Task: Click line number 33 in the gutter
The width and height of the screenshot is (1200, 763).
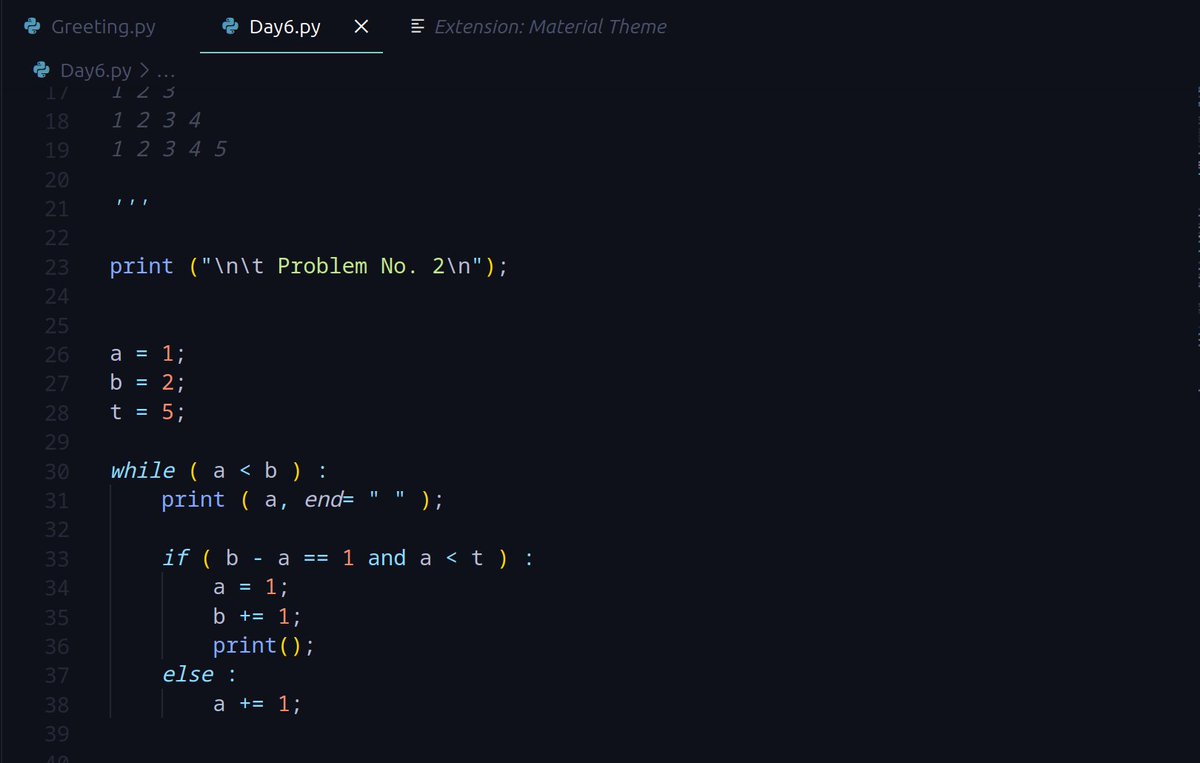Action: point(57,558)
